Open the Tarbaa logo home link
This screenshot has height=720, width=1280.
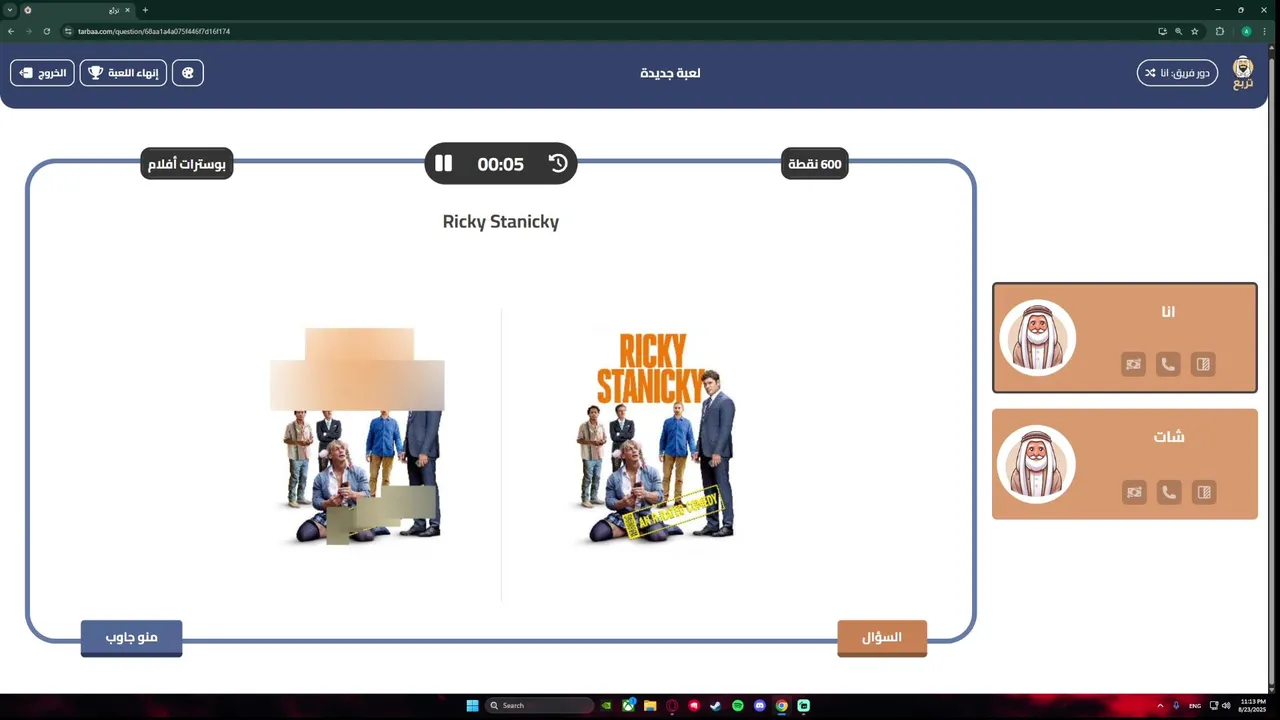pyautogui.click(x=1243, y=73)
